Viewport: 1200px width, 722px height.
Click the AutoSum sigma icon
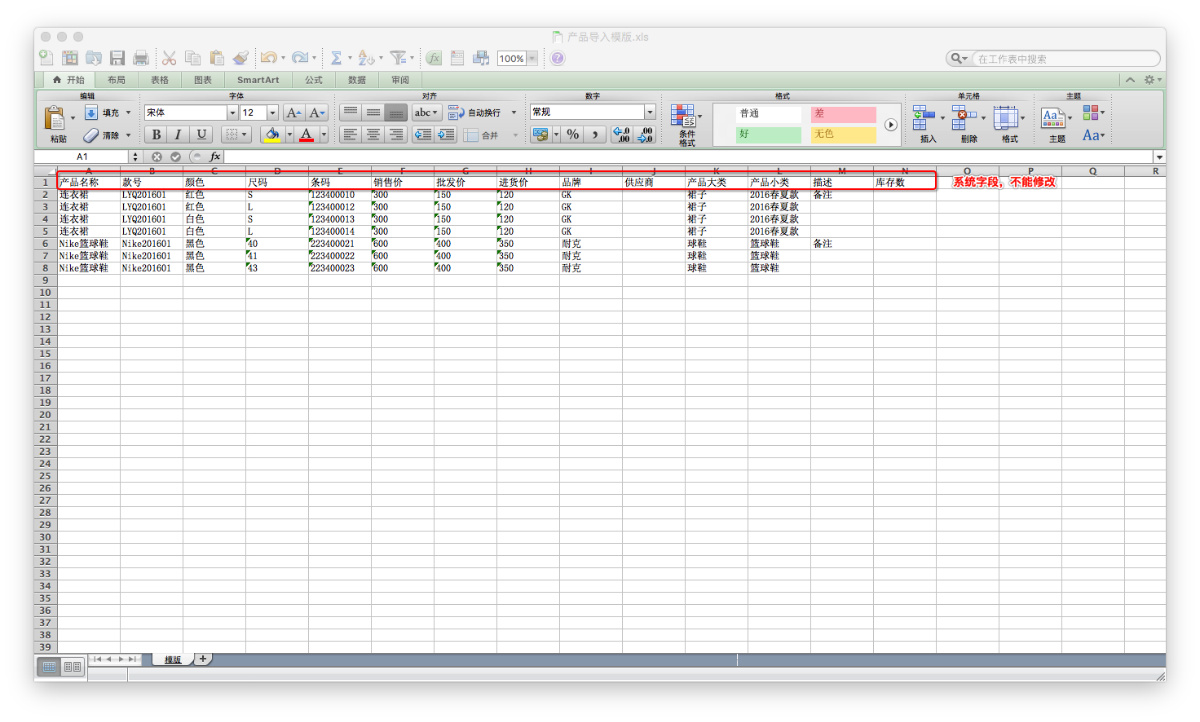[337, 58]
